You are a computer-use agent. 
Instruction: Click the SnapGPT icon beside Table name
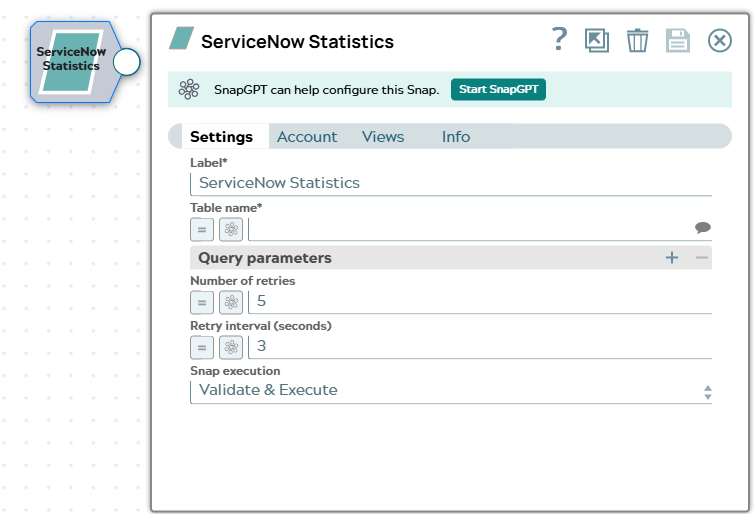(231, 229)
